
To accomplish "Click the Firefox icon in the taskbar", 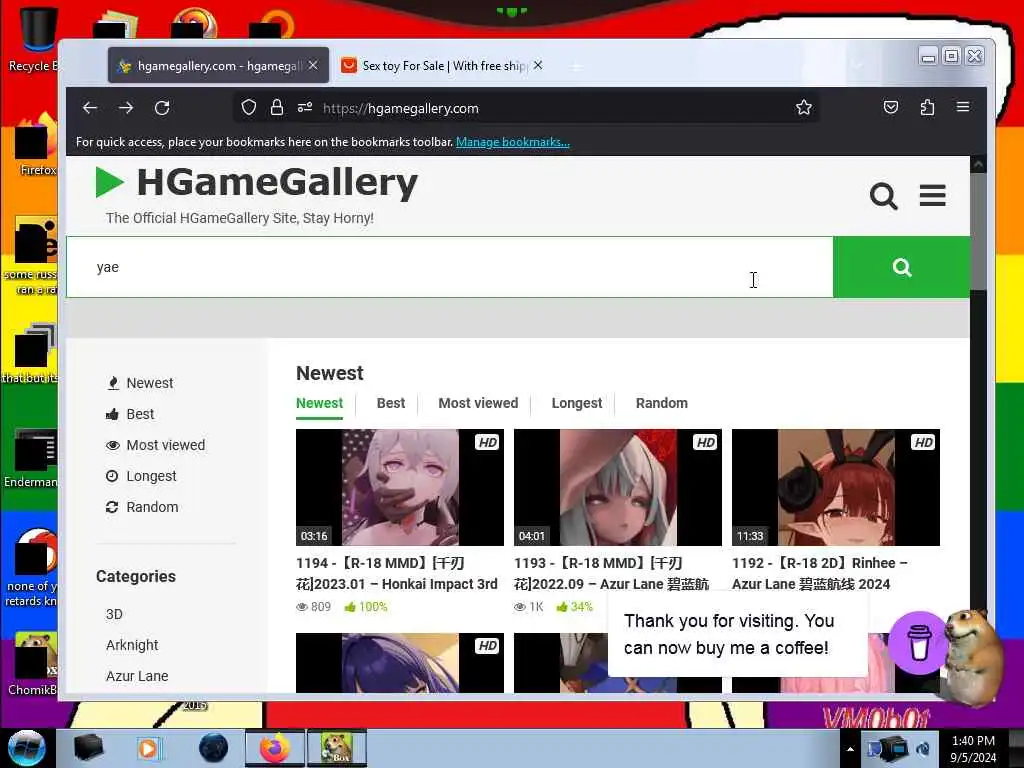I will (x=275, y=748).
